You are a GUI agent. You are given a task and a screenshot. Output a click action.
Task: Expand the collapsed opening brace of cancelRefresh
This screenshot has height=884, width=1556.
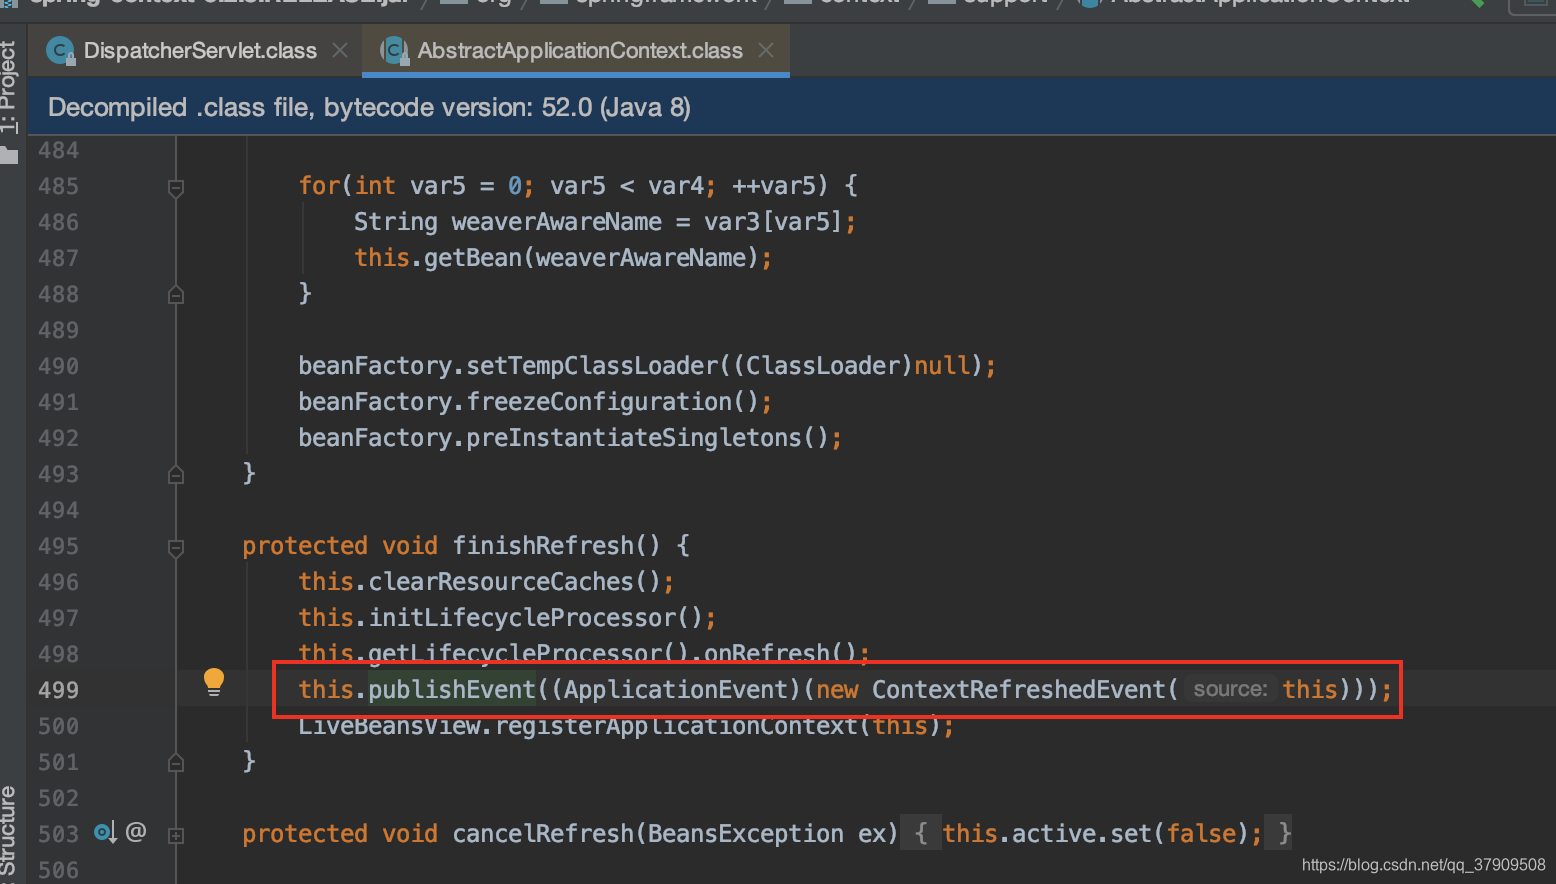pos(922,833)
